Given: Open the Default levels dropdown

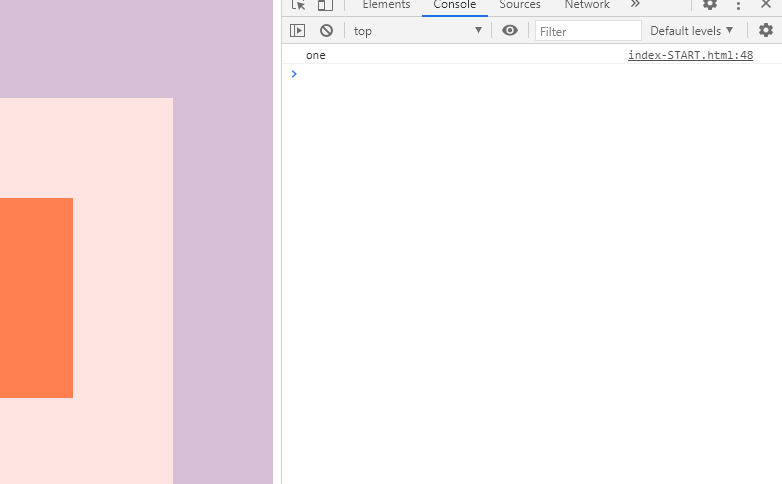Looking at the screenshot, I should coord(691,31).
